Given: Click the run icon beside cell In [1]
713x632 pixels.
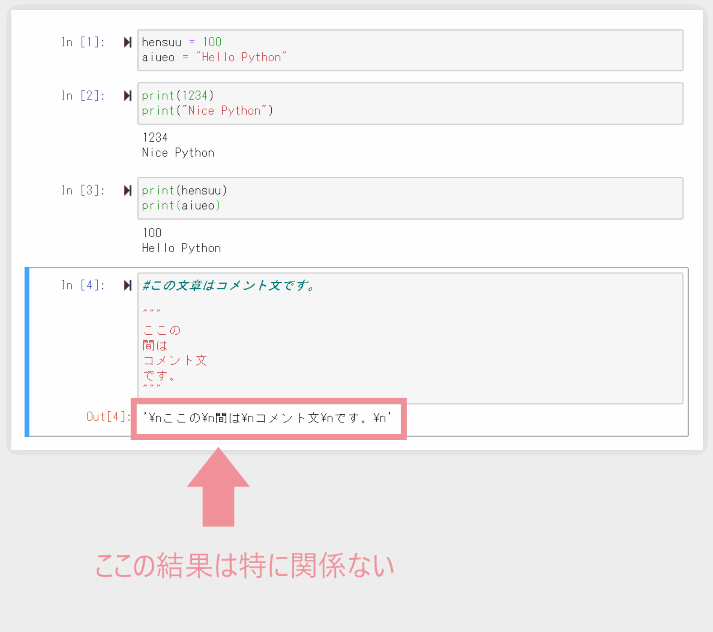Looking at the screenshot, I should click(x=127, y=42).
